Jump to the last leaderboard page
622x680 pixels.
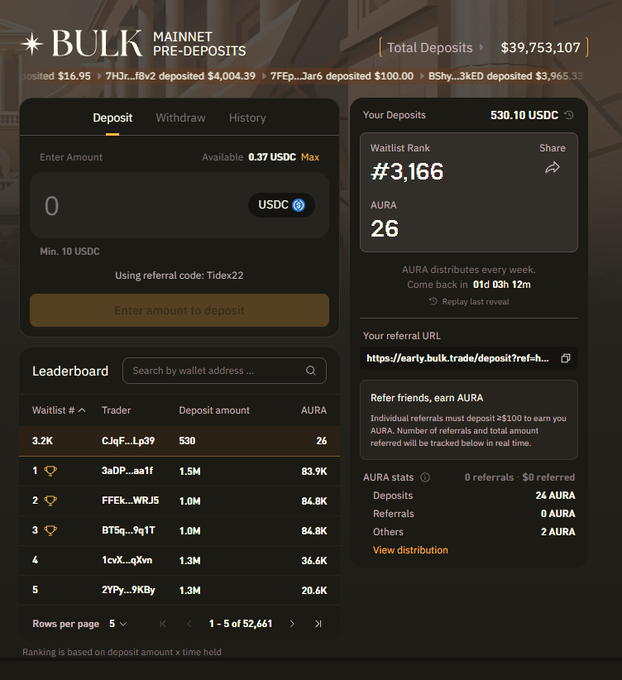pos(318,624)
